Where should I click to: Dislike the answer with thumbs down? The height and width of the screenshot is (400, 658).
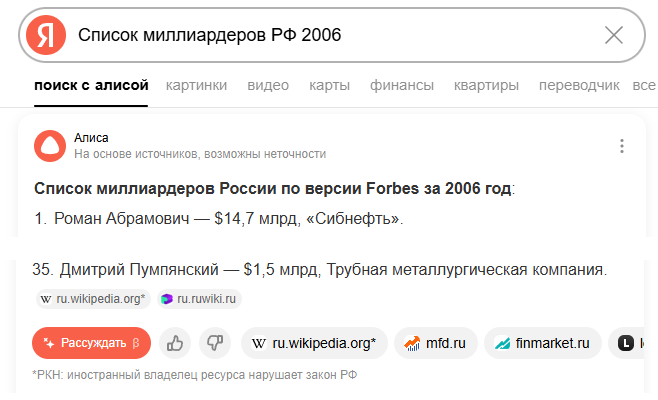click(x=215, y=343)
